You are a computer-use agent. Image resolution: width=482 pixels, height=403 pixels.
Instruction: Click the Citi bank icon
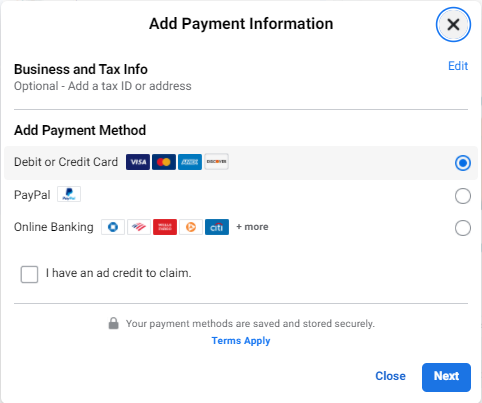coord(217,227)
